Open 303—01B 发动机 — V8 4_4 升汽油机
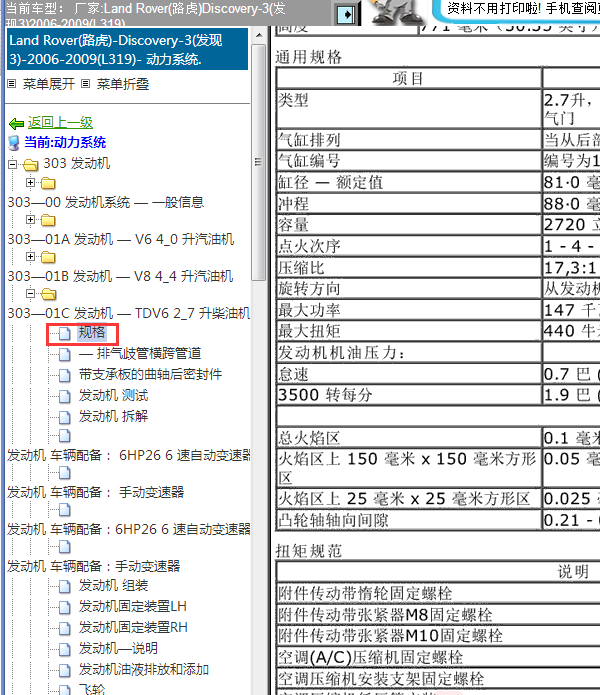This screenshot has width=600, height=695. (120, 276)
